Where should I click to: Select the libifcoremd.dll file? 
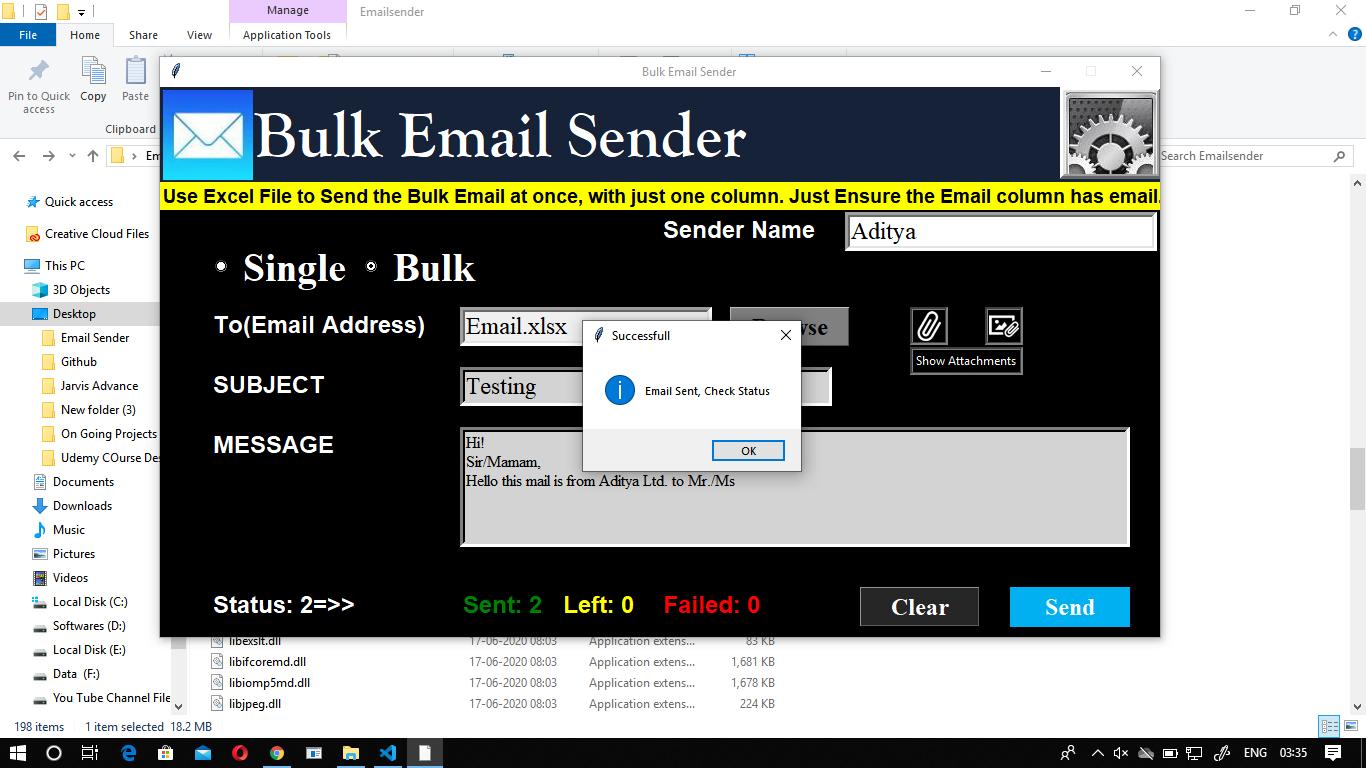pyautogui.click(x=267, y=662)
